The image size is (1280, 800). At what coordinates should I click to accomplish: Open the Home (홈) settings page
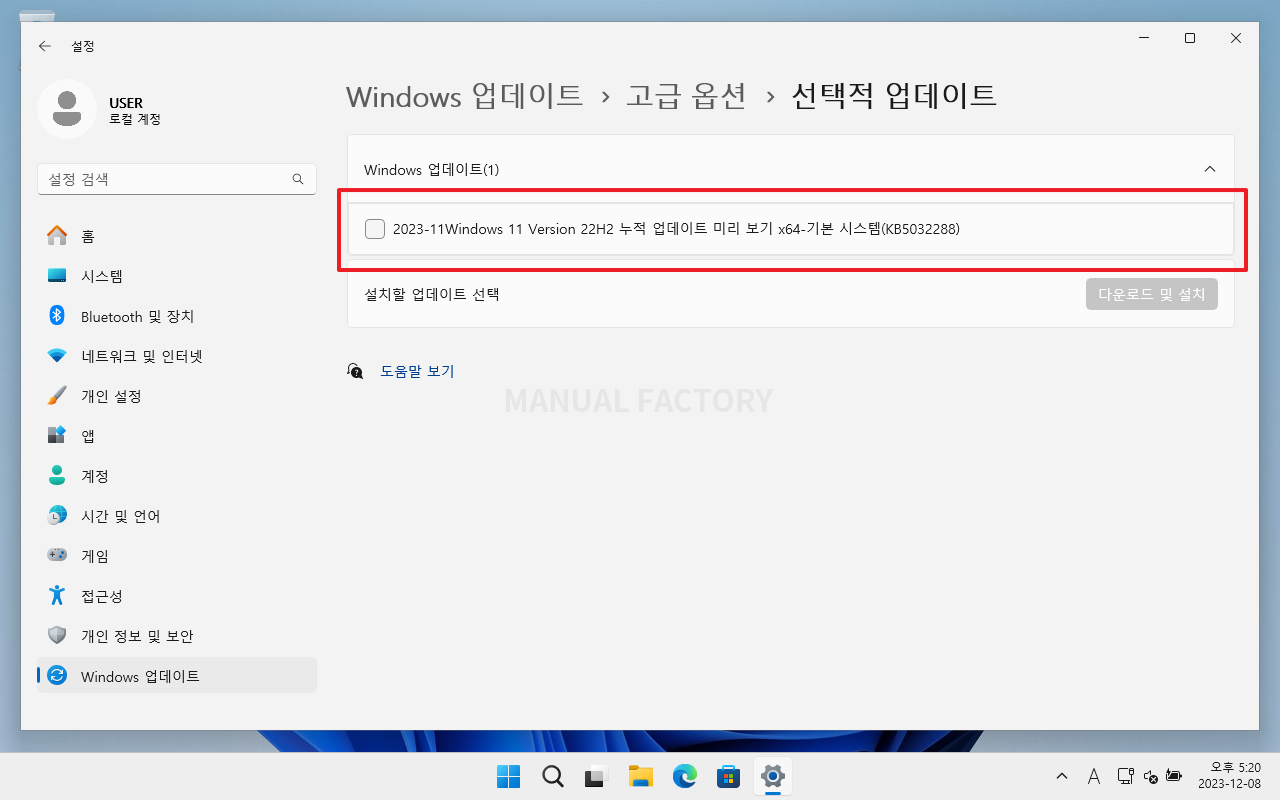177,236
